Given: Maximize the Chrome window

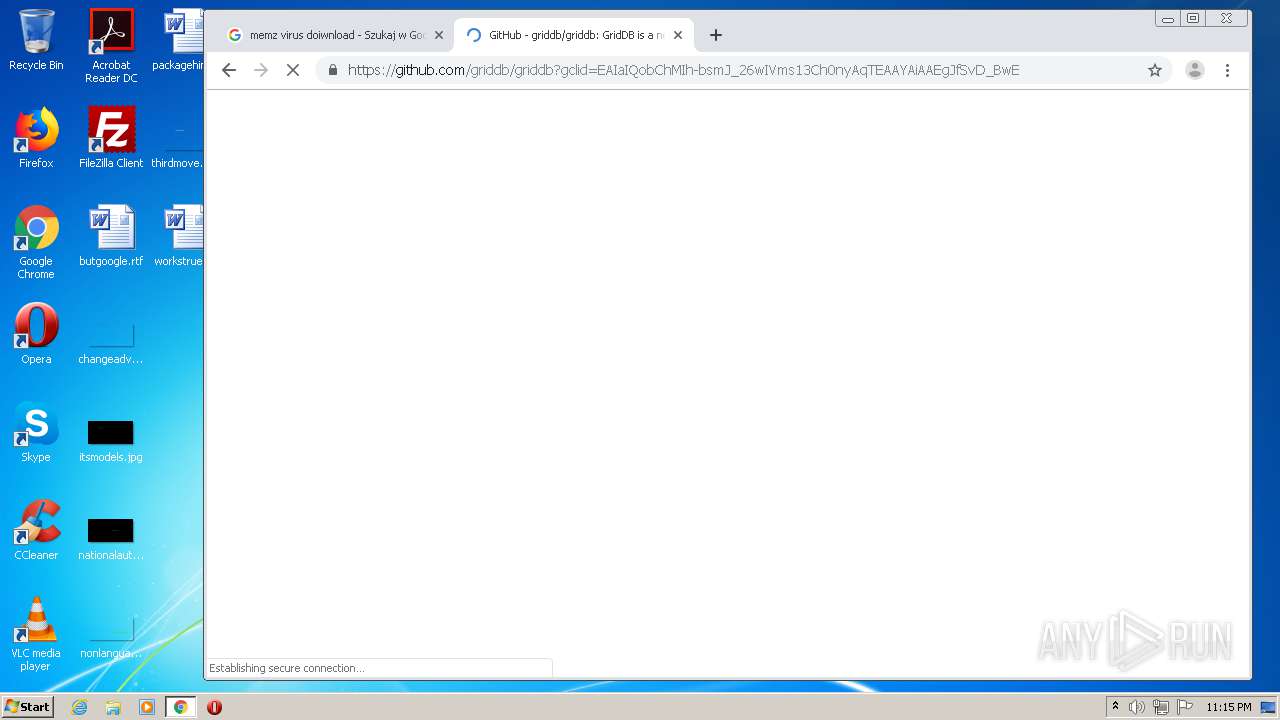Looking at the screenshot, I should coord(1193,18).
